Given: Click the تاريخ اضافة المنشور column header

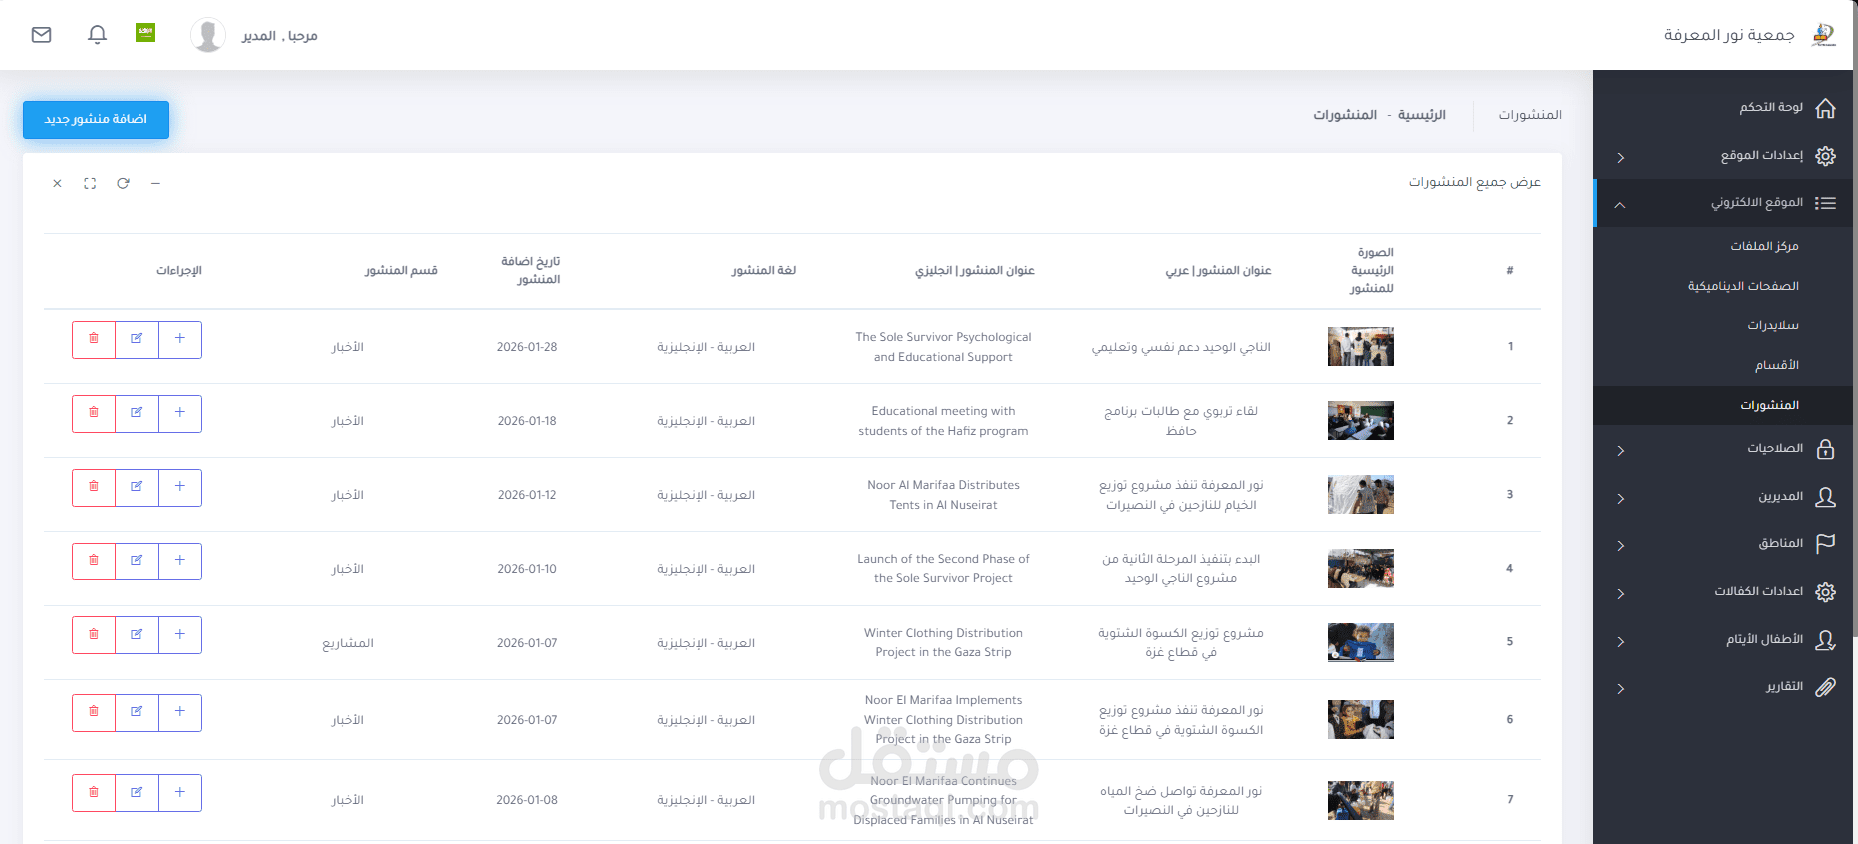Looking at the screenshot, I should click(x=530, y=270).
